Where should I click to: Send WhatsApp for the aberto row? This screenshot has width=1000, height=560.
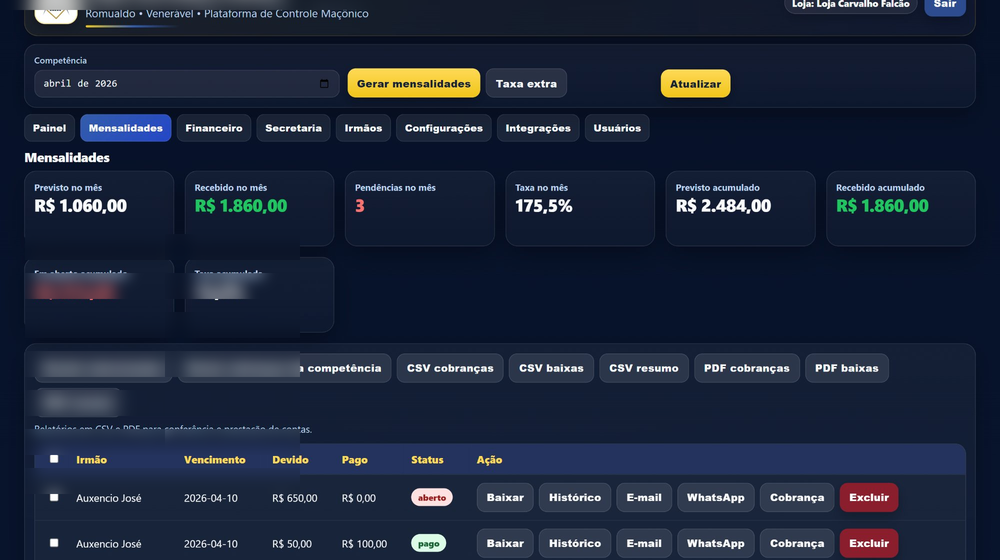pos(716,497)
